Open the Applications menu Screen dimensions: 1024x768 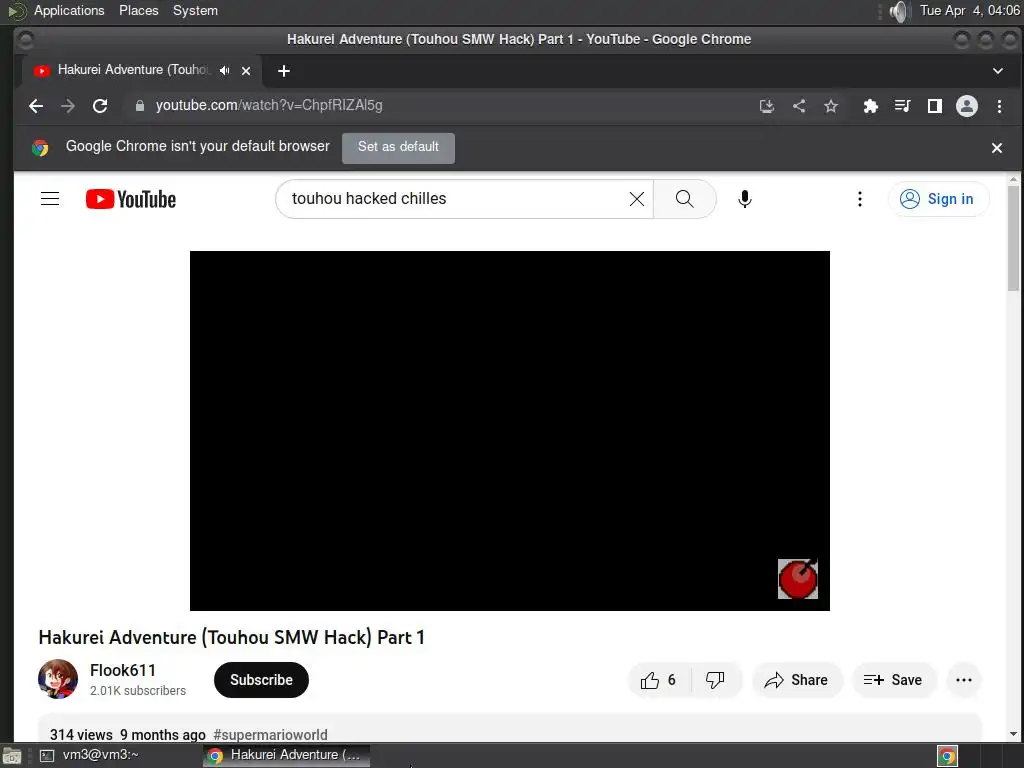(x=69, y=10)
